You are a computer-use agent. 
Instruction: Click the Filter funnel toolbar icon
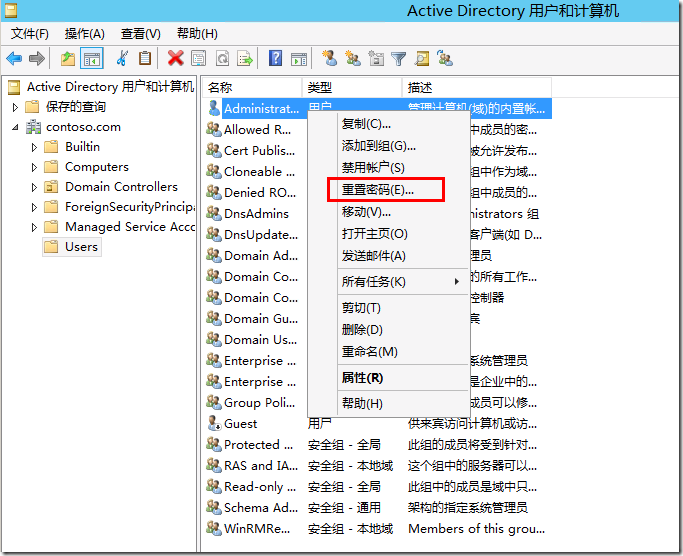(x=398, y=58)
